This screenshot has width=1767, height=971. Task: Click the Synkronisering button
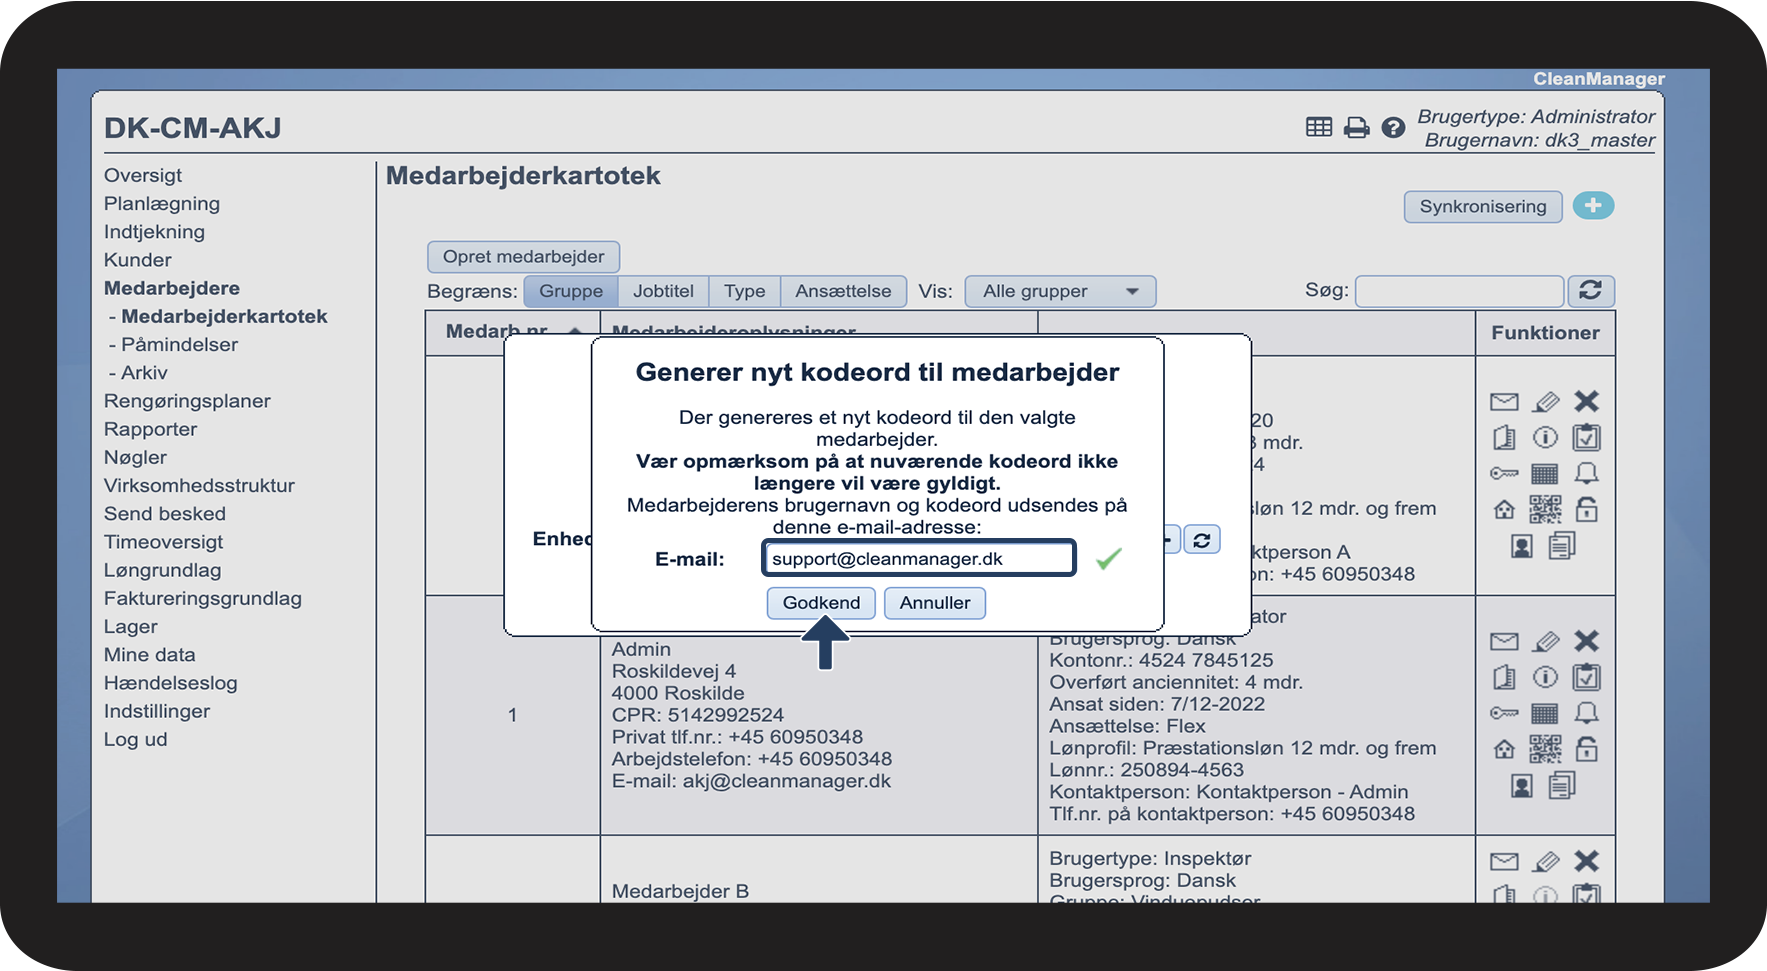[x=1483, y=206]
